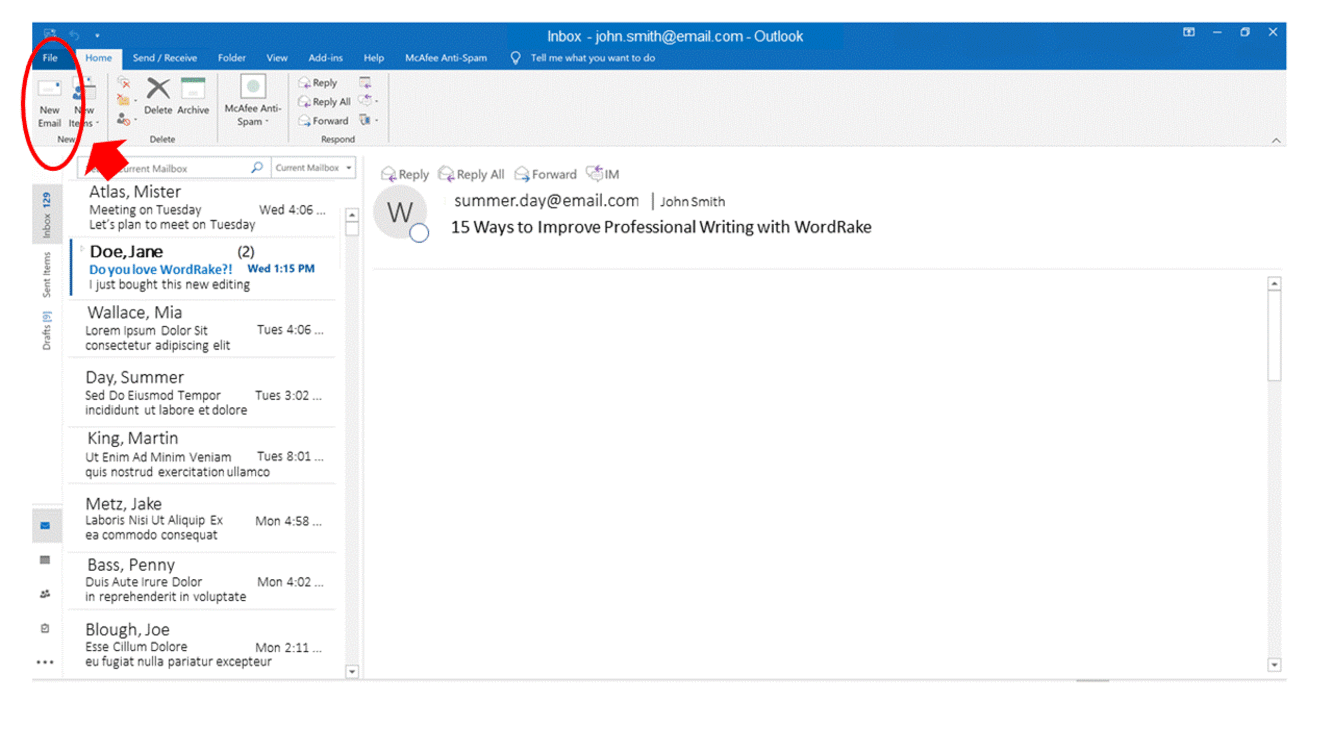This screenshot has height=750, width=1333.
Task: Switch to the Send / Receive tab
Action: [165, 58]
